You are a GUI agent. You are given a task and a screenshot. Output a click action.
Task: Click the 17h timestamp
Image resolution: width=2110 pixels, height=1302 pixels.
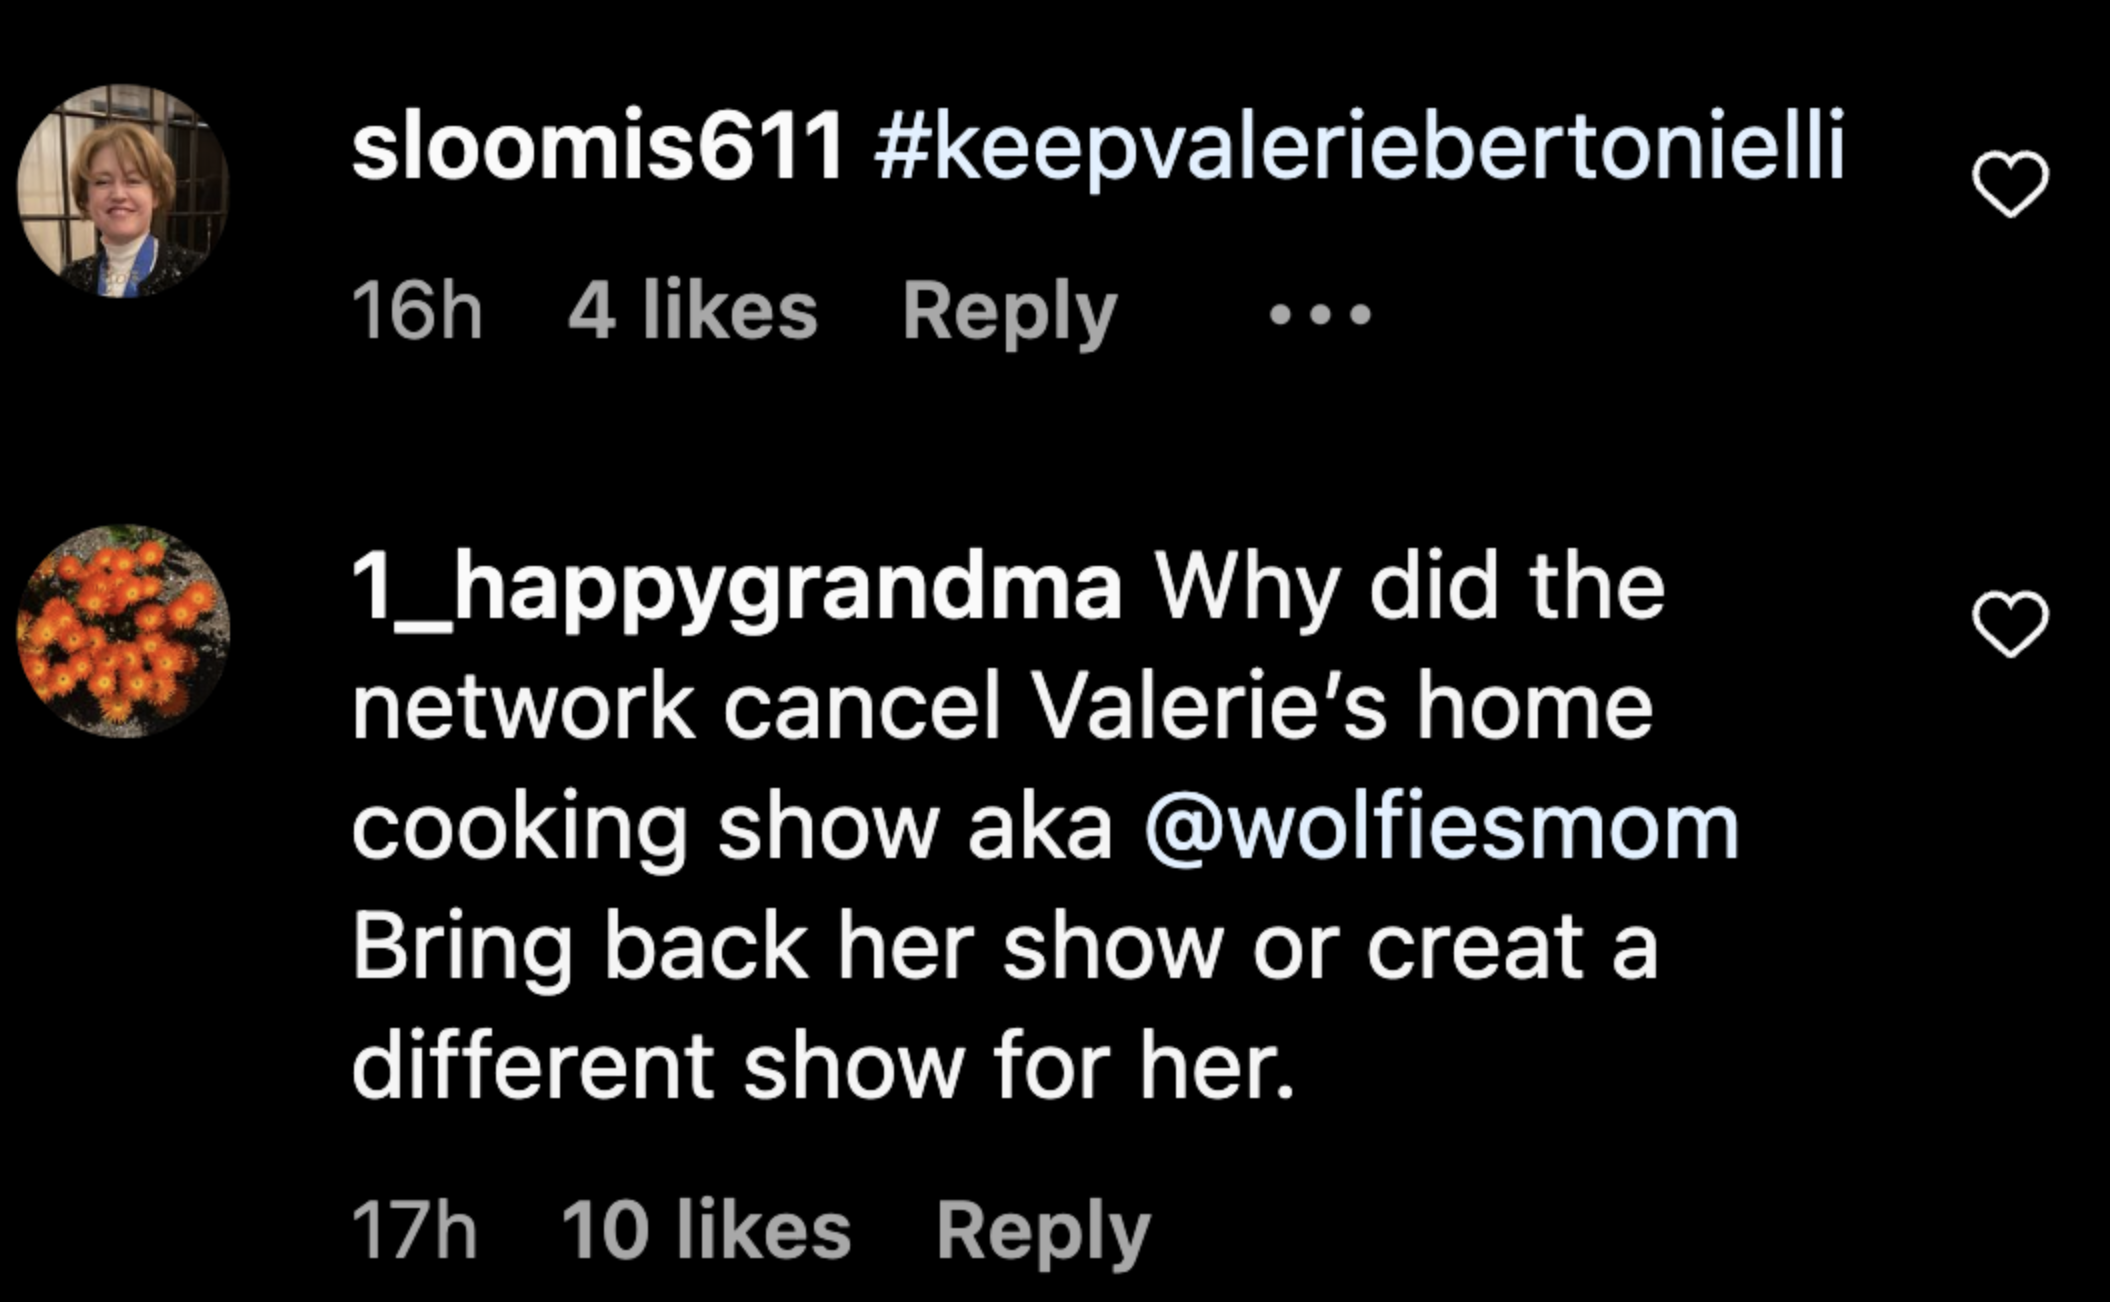pyautogui.click(x=414, y=1231)
